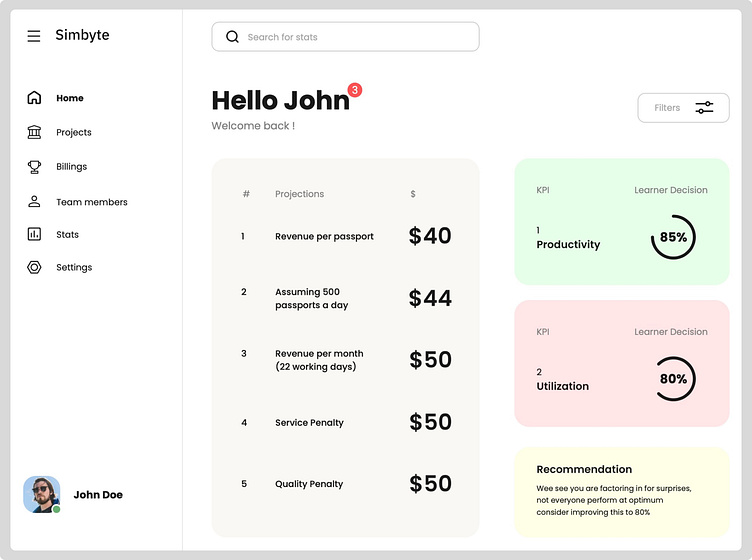Screen dimensions: 752x560
Task: Click the 80% Utilization progress ring
Action: [674, 379]
